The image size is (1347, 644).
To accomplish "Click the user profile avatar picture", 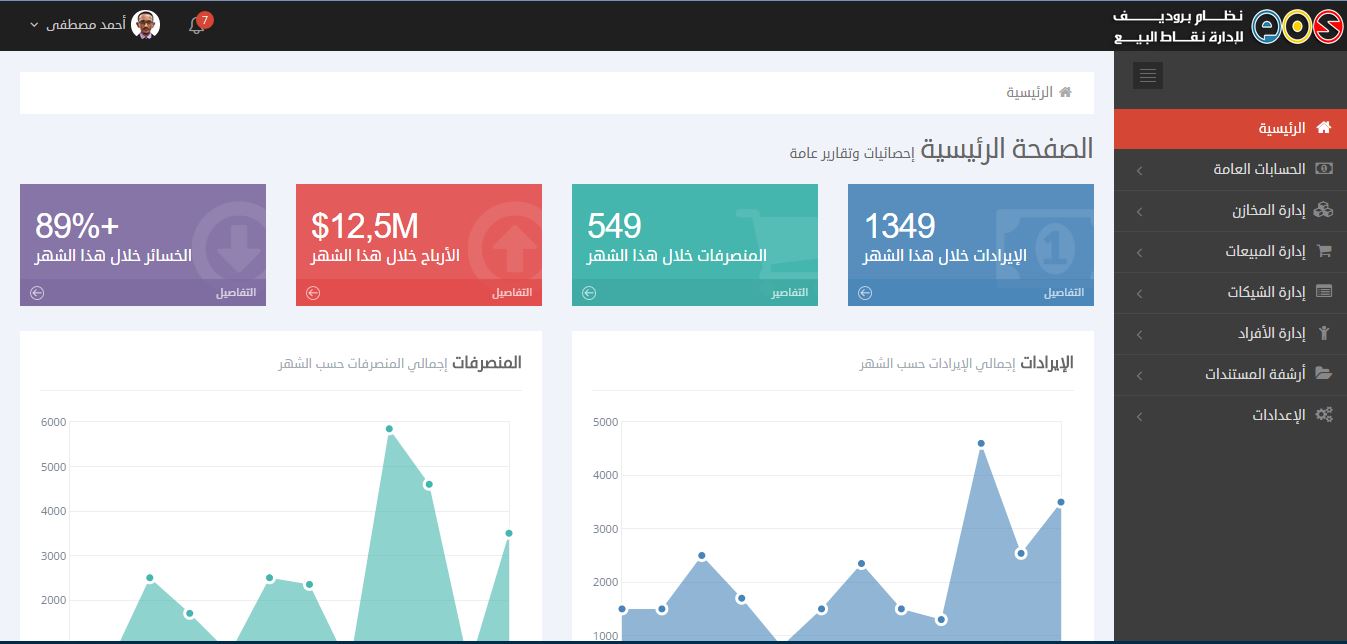I will pos(146,25).
